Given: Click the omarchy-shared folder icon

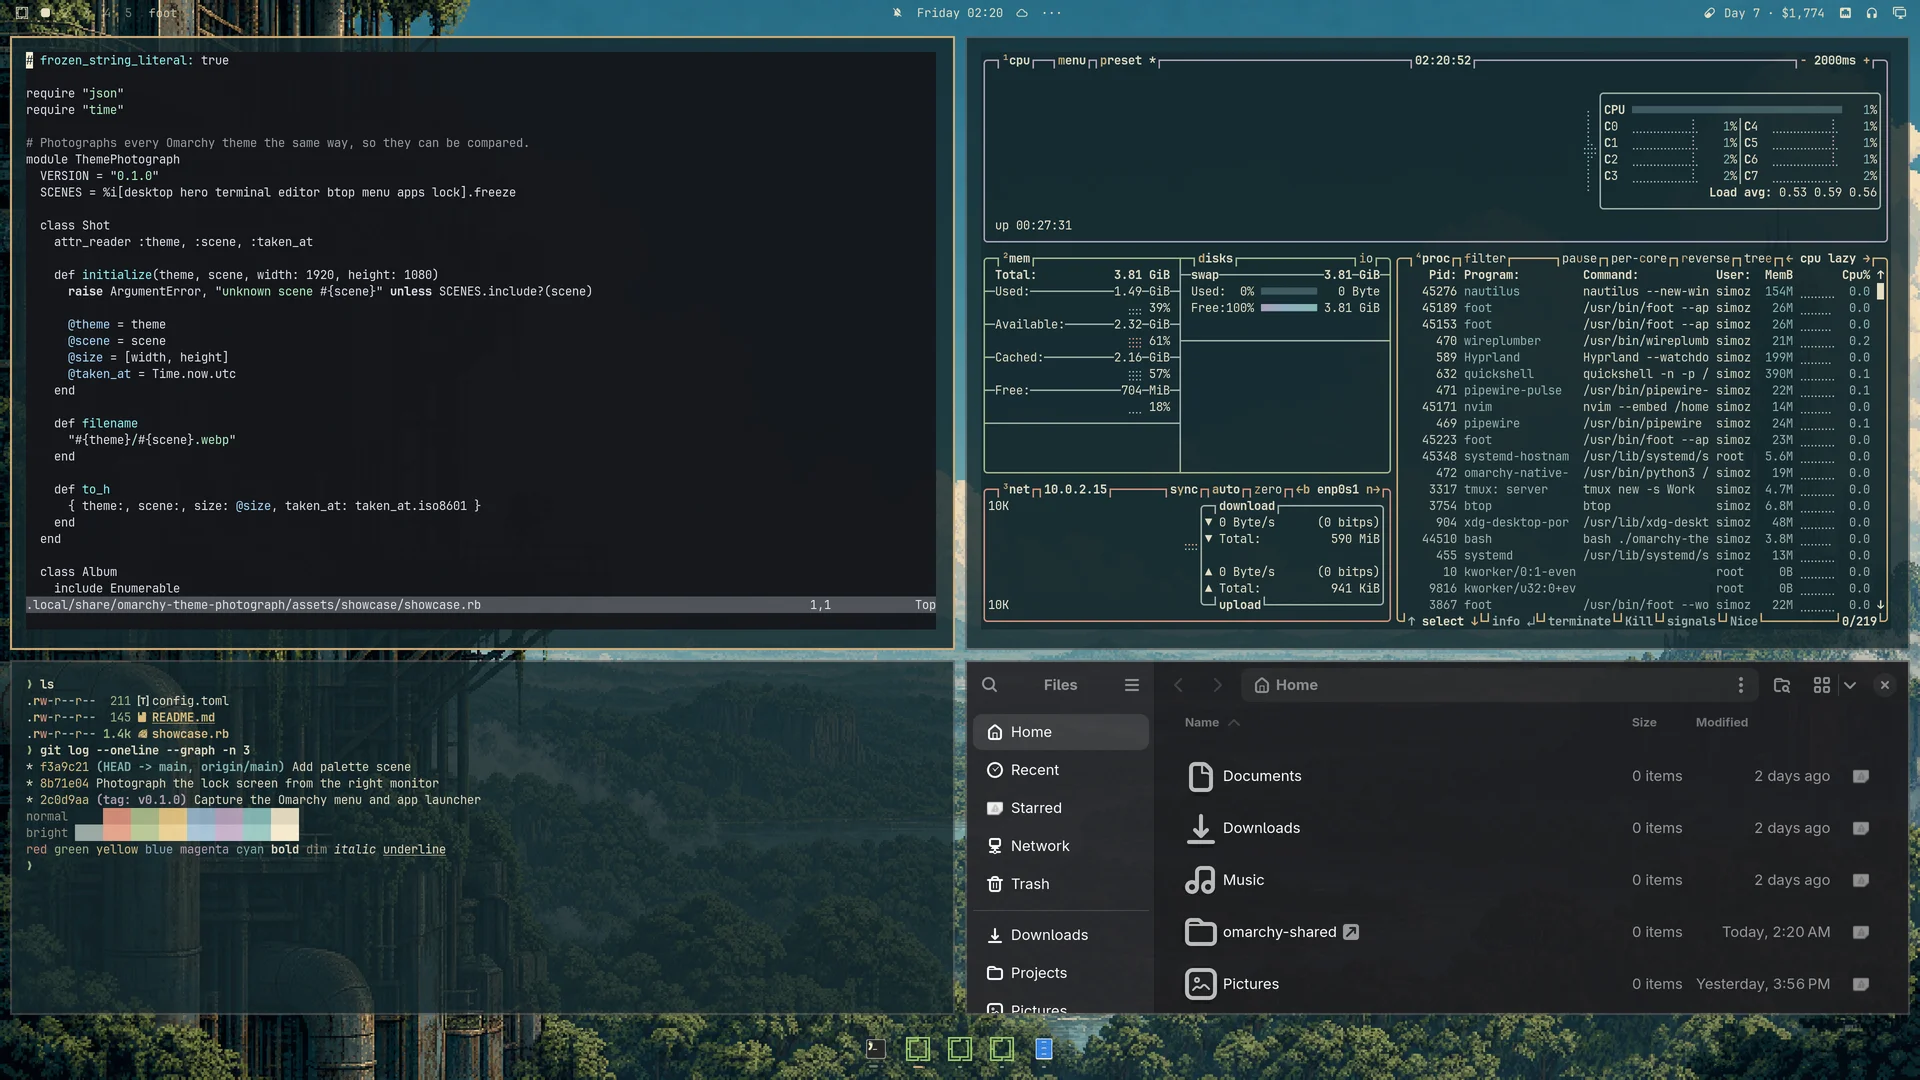Looking at the screenshot, I should click(x=1200, y=932).
